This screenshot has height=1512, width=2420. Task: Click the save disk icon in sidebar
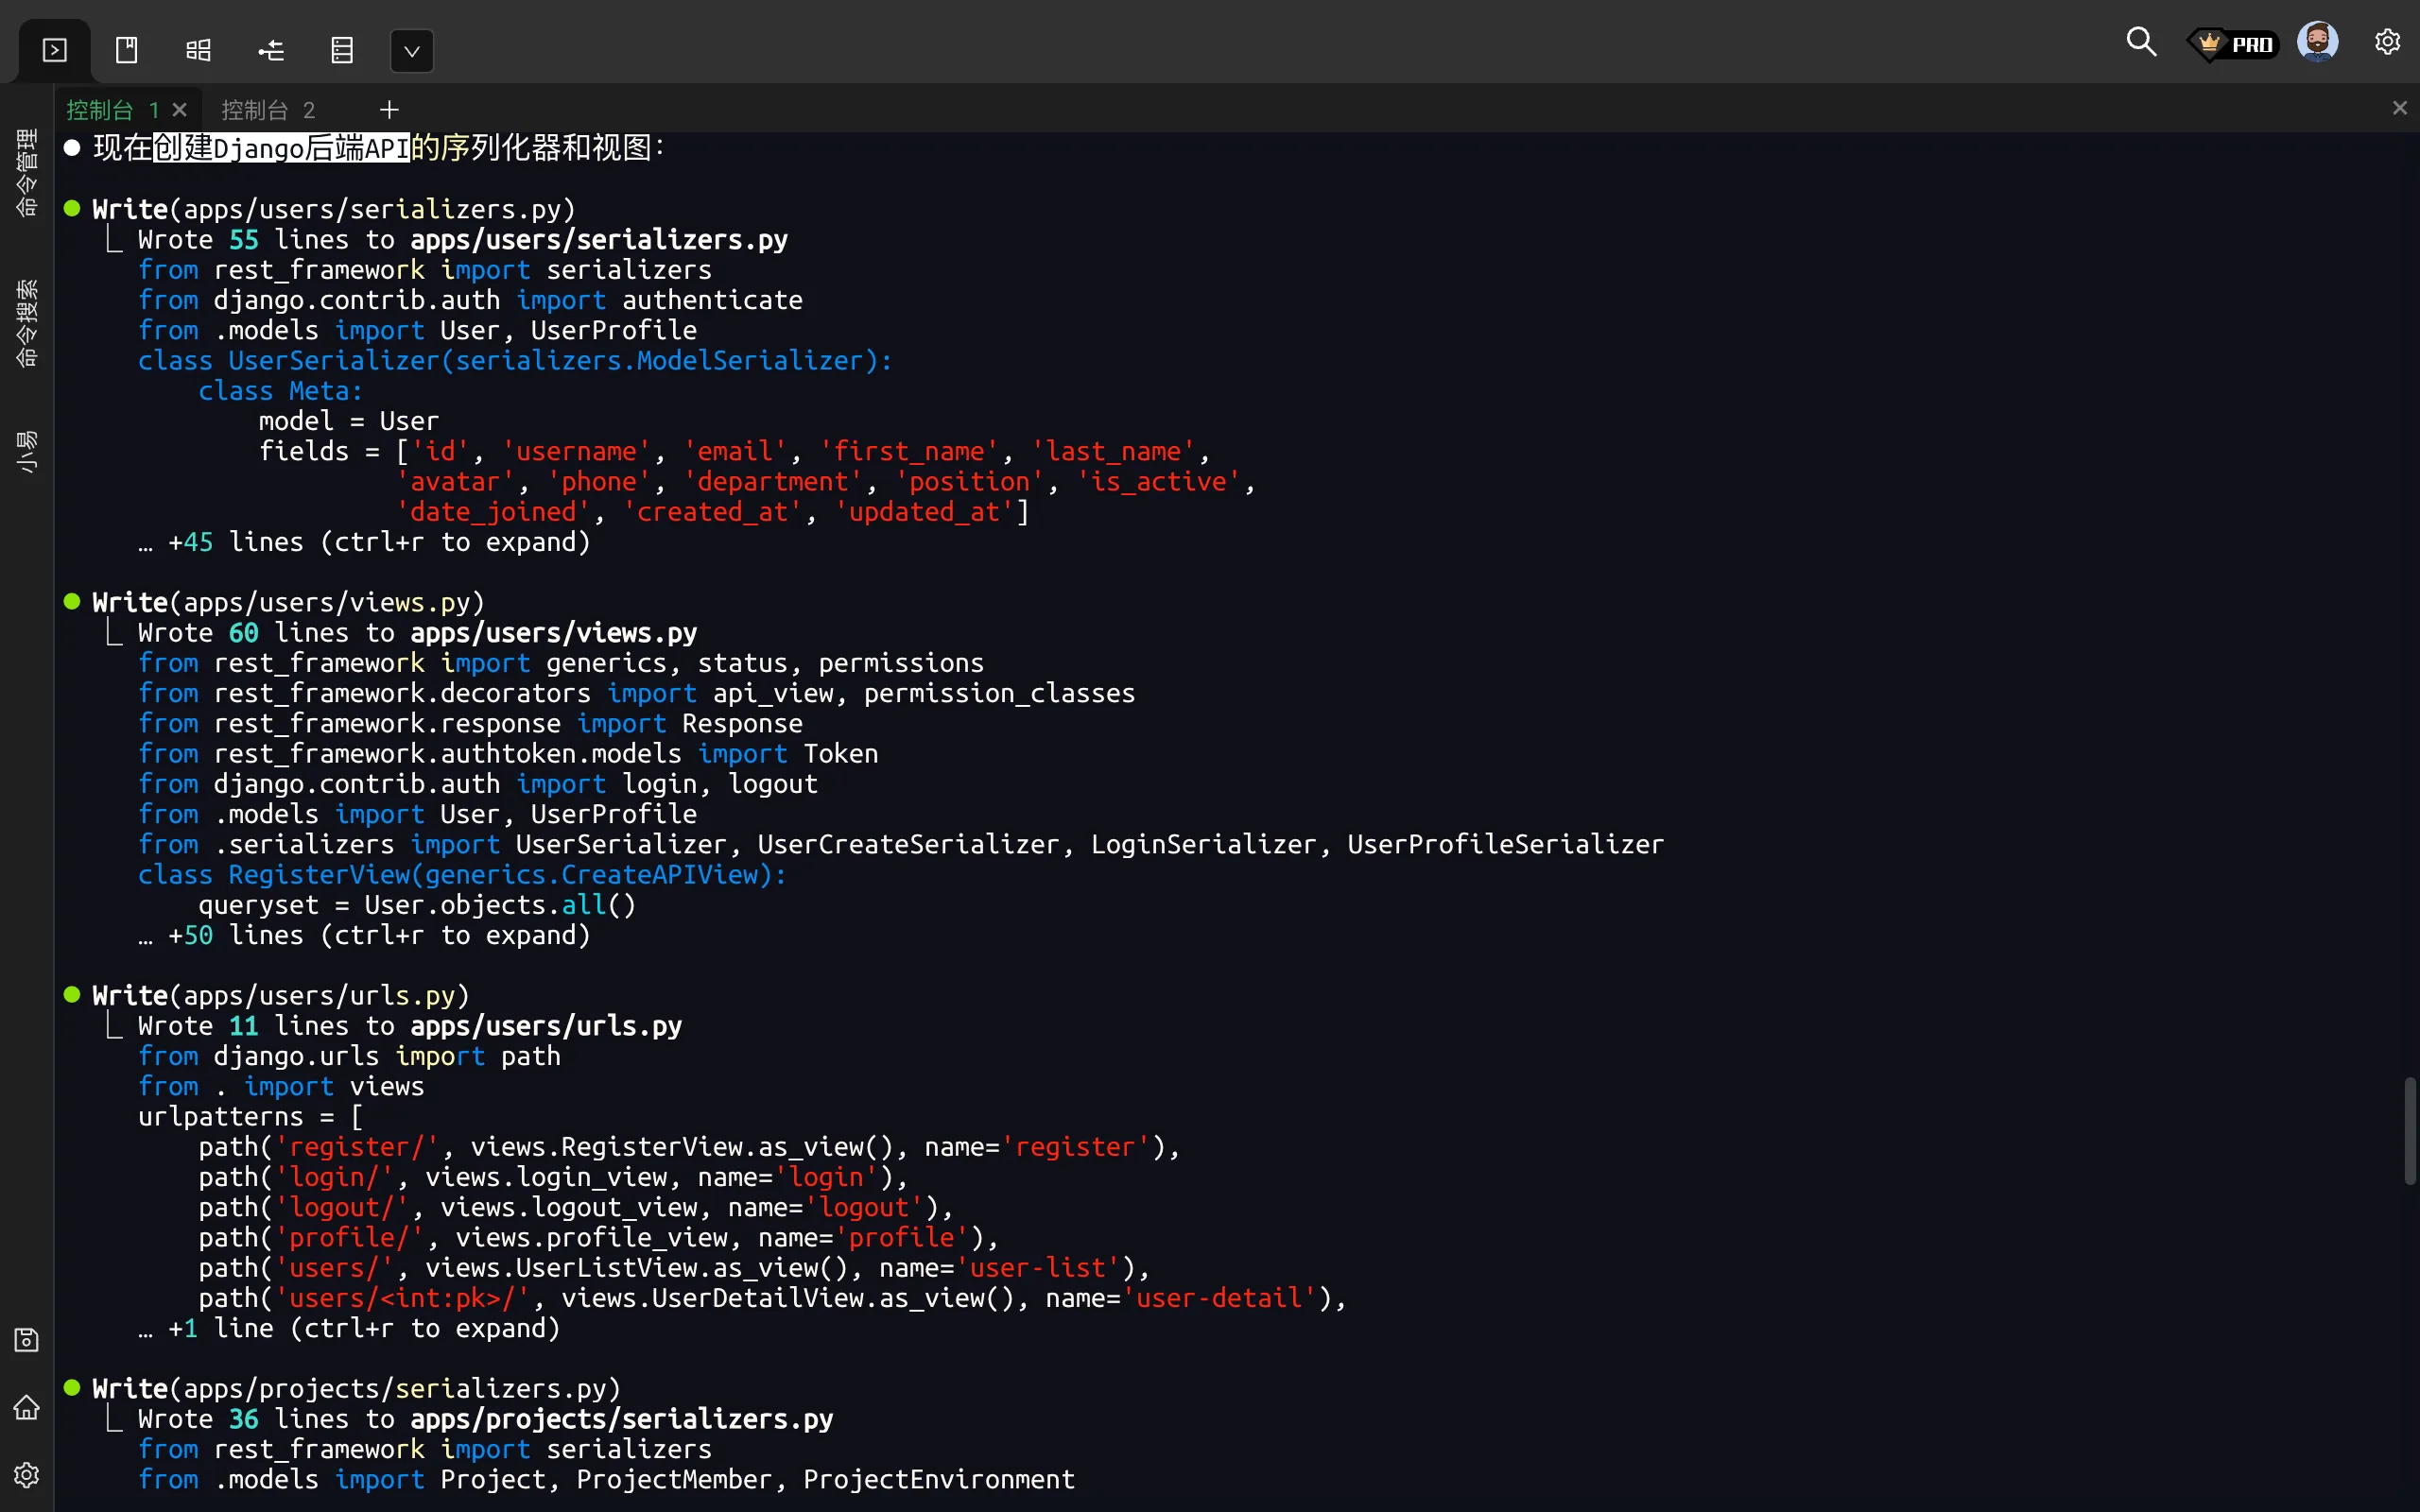(x=27, y=1340)
